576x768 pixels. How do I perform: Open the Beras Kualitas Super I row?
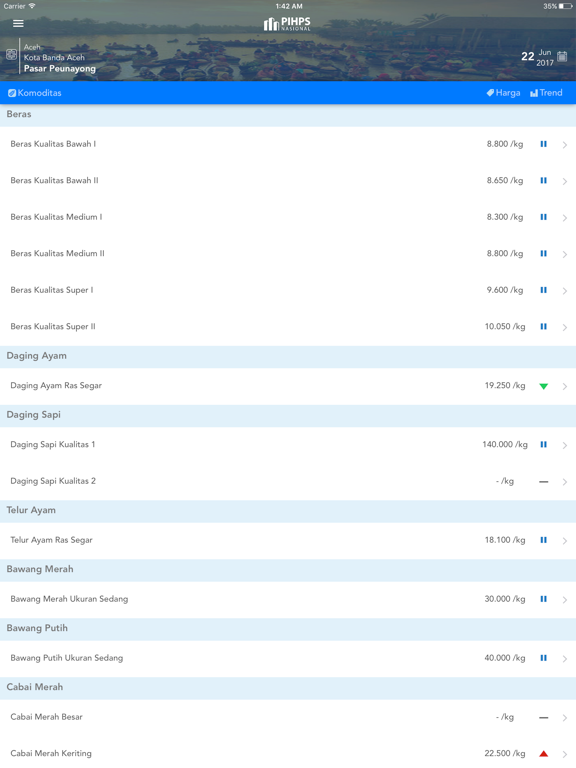(x=288, y=290)
